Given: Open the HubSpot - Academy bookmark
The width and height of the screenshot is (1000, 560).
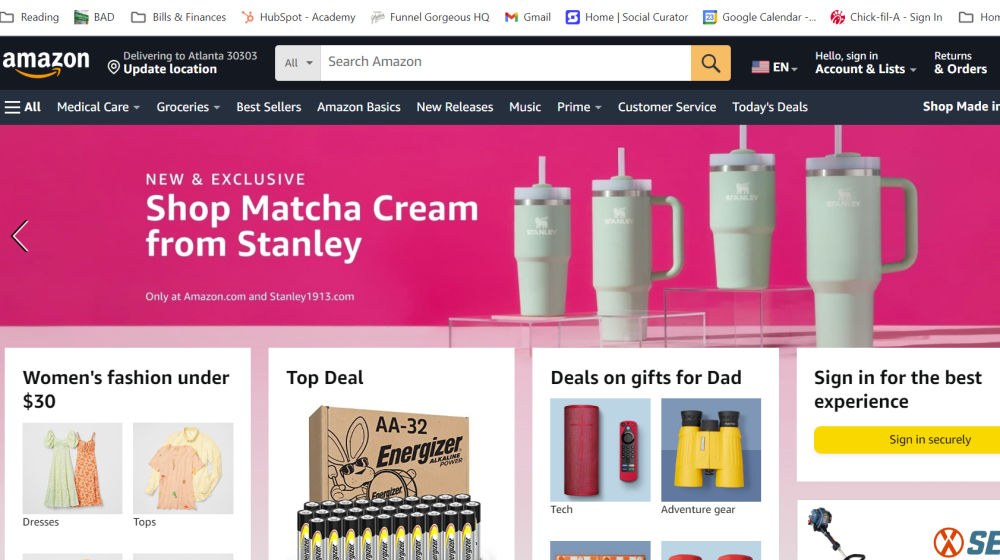Looking at the screenshot, I should coord(298,17).
